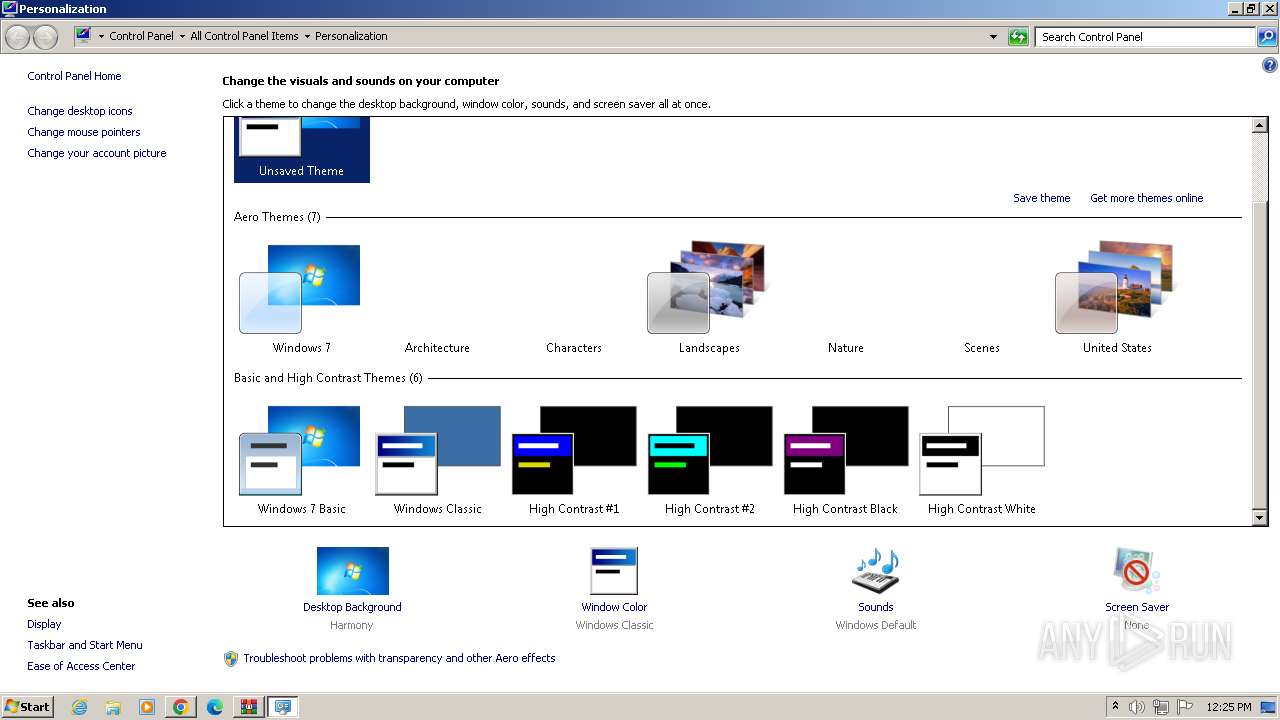The width and height of the screenshot is (1280, 720).
Task: Open Sounds settings icon
Action: coord(876,571)
